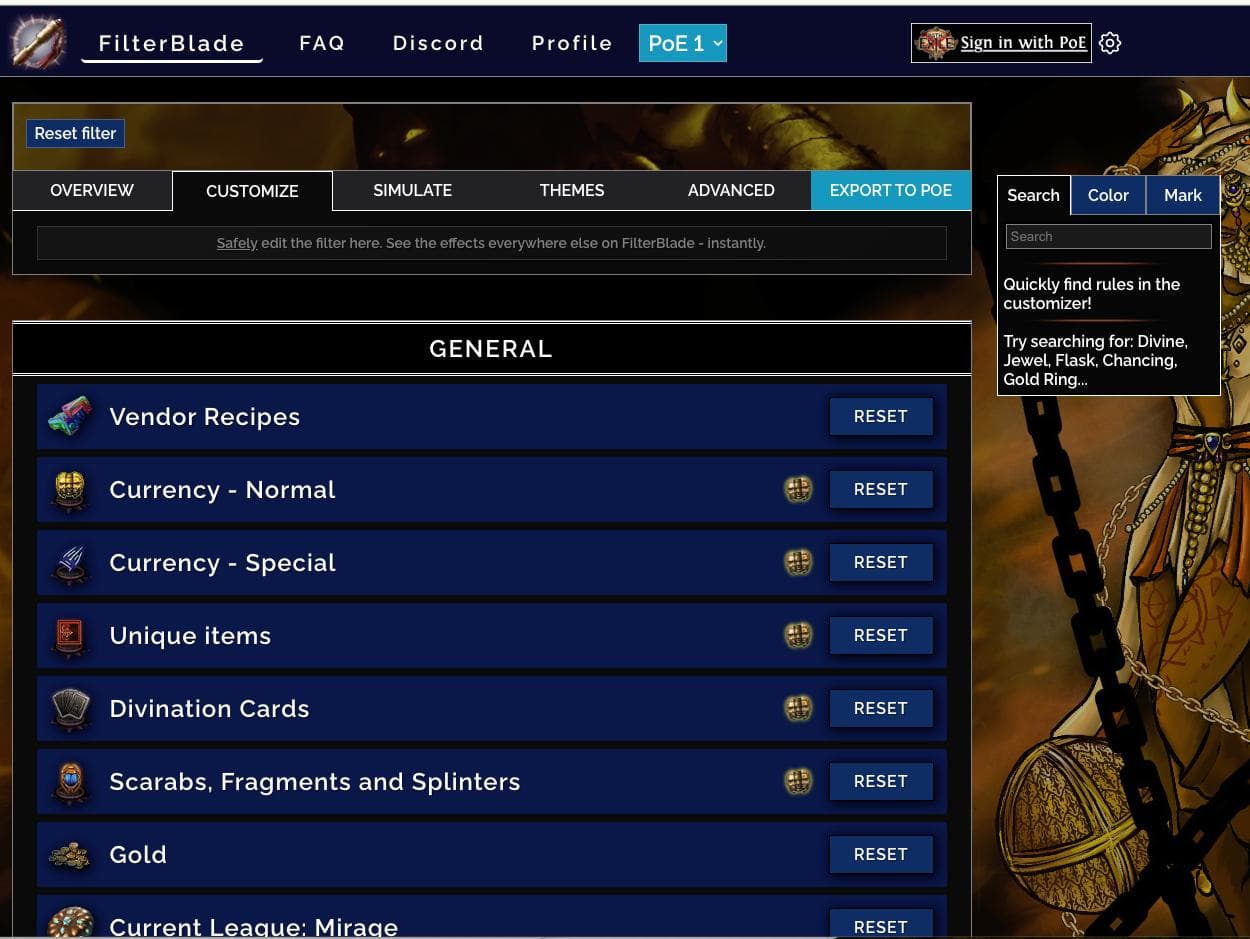Image resolution: width=1250 pixels, height=939 pixels.
Task: Reset the Currency - Special section
Action: (881, 562)
